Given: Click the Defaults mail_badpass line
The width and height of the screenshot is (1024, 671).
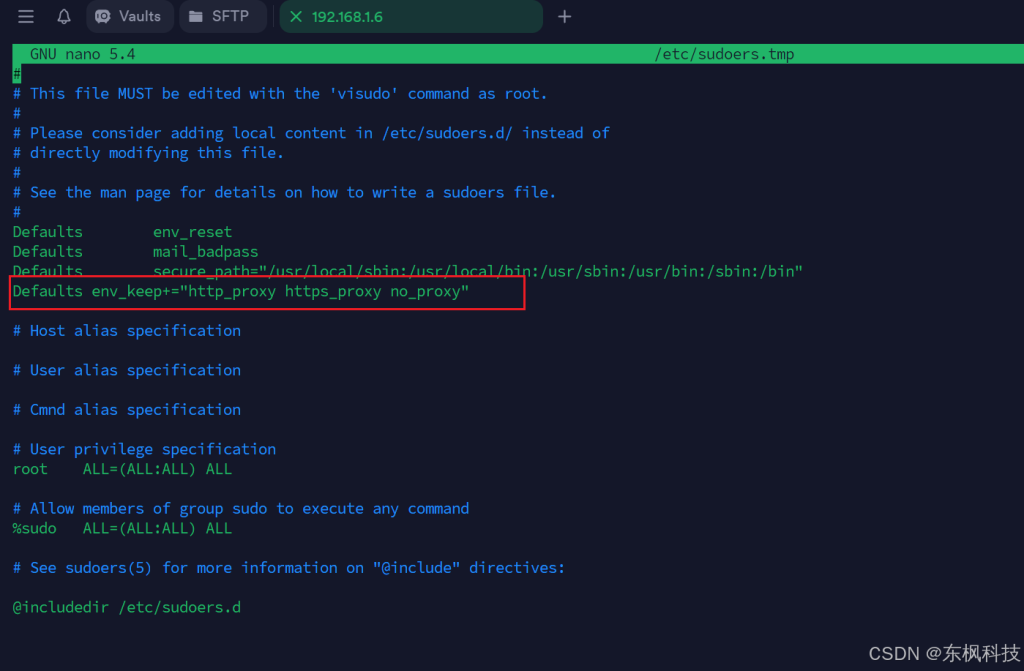Looking at the screenshot, I should click(x=135, y=252).
